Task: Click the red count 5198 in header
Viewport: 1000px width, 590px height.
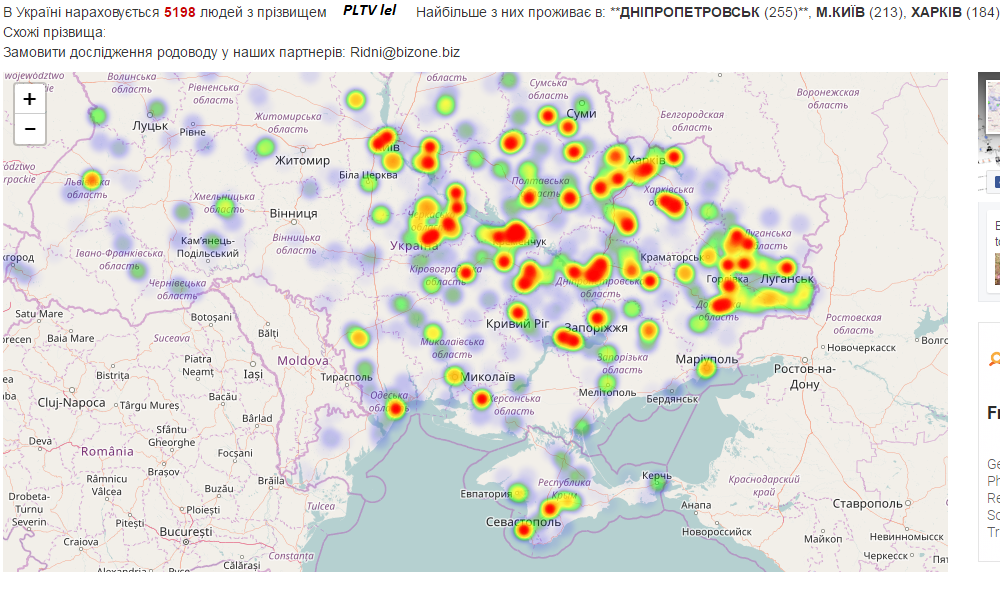Action: [180, 12]
